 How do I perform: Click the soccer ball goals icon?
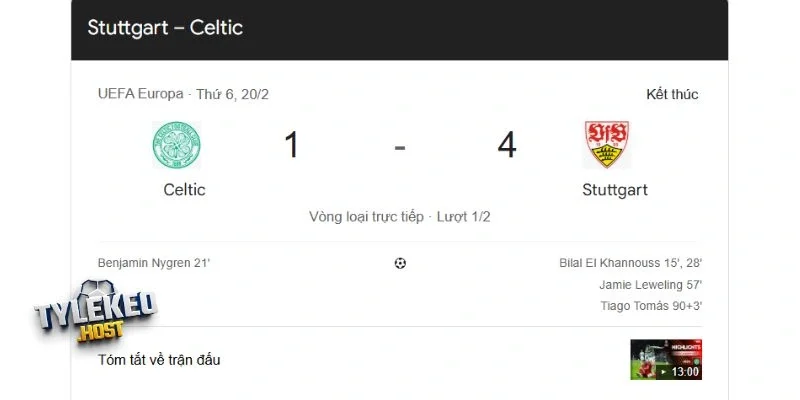pyautogui.click(x=400, y=264)
